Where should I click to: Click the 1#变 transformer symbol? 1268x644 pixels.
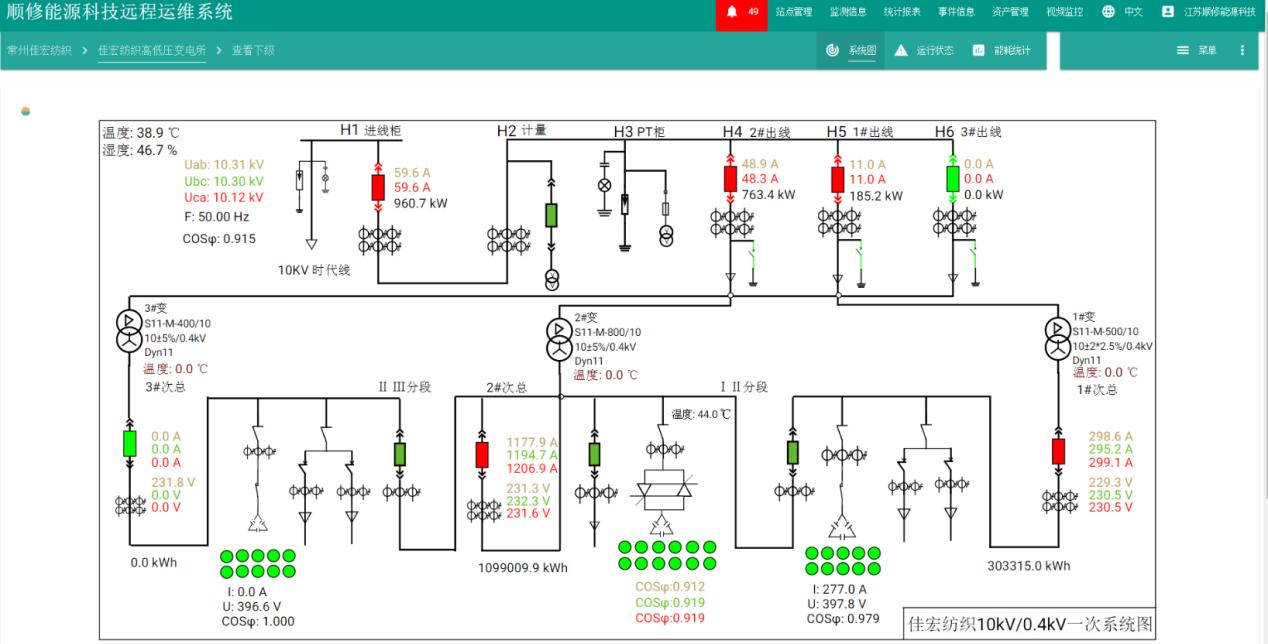pos(1057,338)
